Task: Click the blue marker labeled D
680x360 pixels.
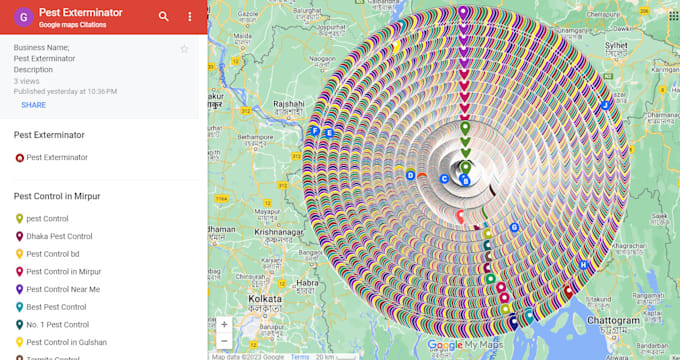Action: [411, 175]
